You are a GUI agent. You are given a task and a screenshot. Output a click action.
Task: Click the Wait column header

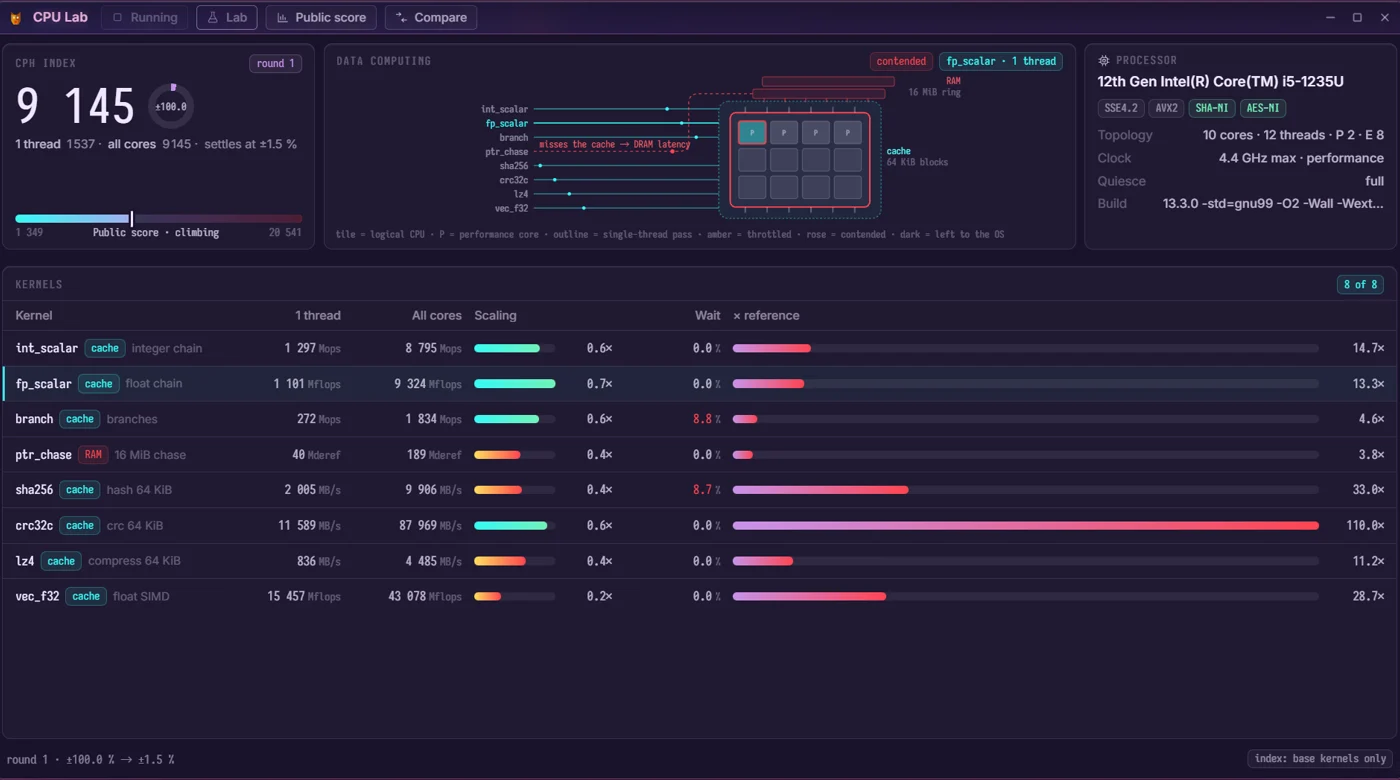[708, 315]
